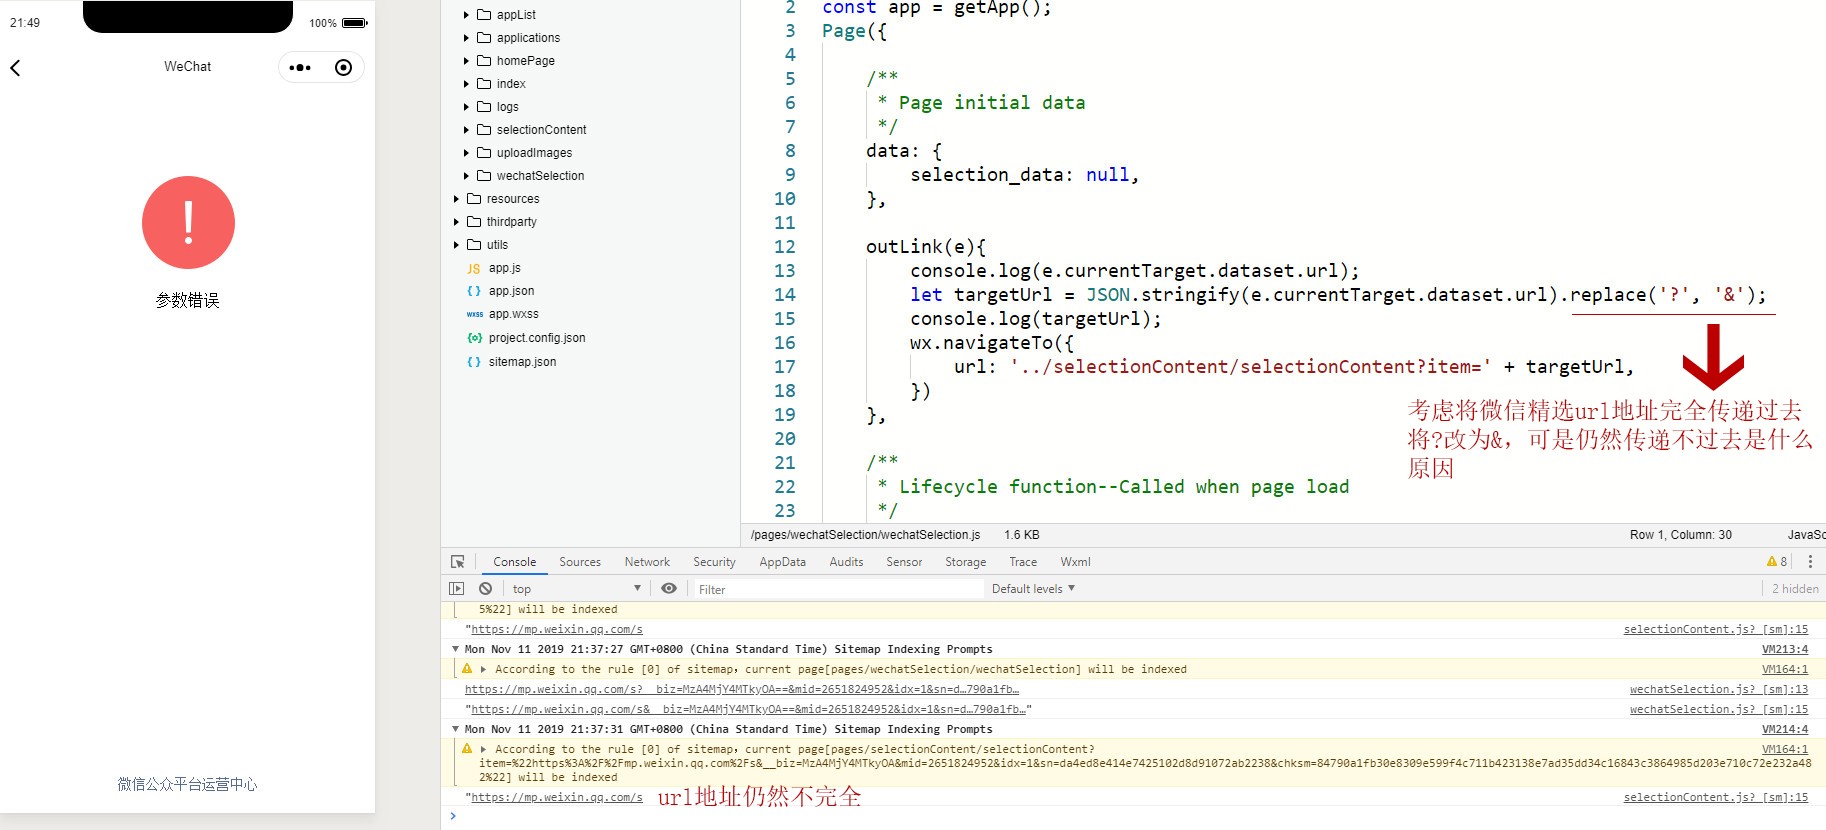Expand the warning detail arrow for wechatSelection indexed
The image size is (1826, 830).
tap(483, 669)
